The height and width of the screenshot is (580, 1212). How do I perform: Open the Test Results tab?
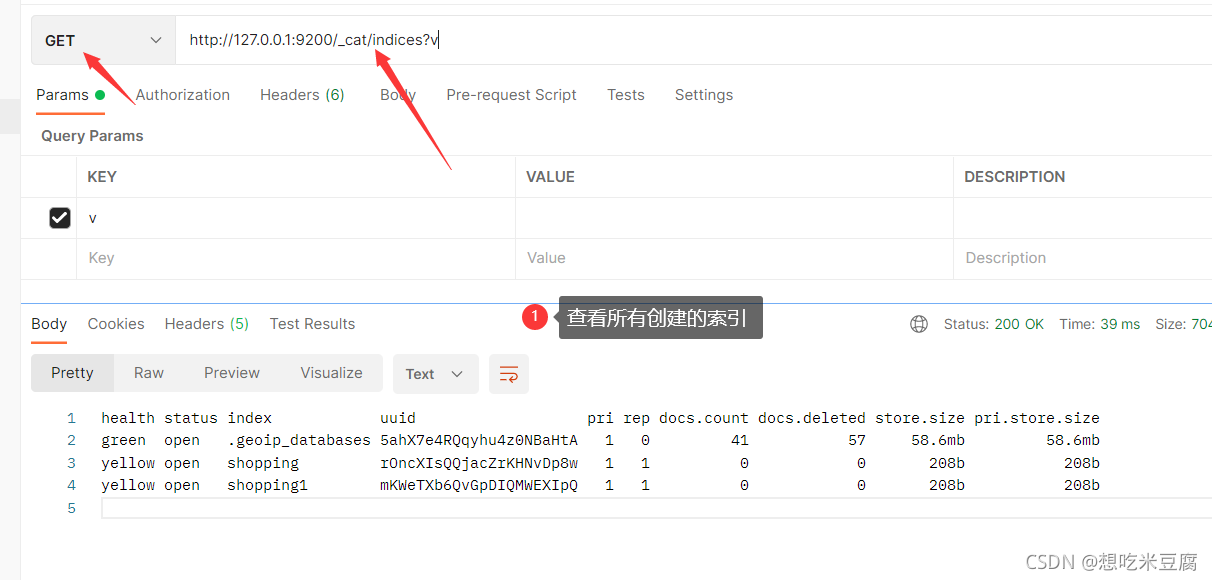coord(312,324)
